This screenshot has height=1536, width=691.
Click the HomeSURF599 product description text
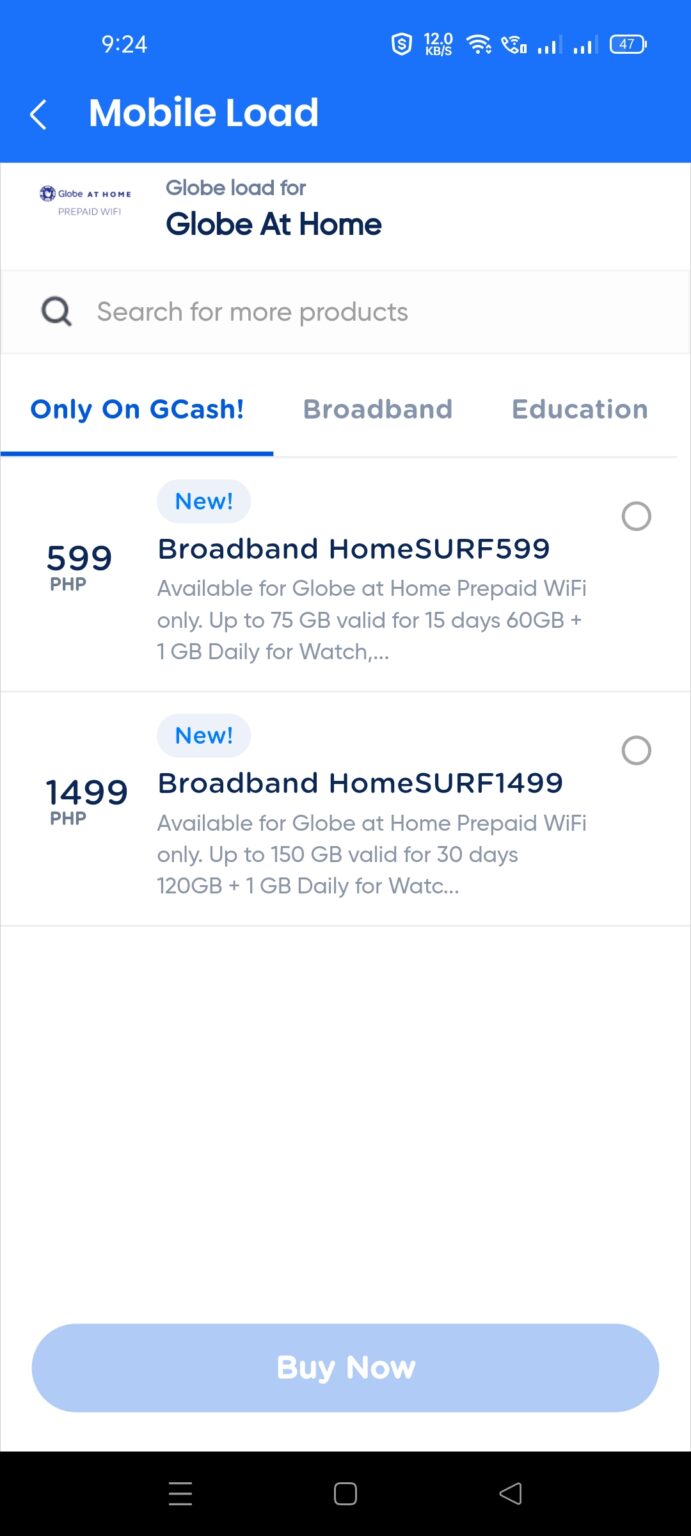tap(370, 620)
